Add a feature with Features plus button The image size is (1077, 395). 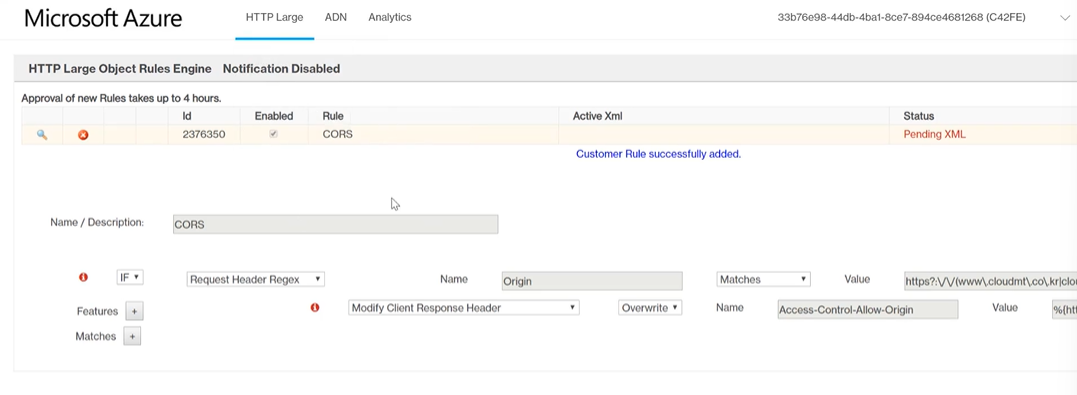coord(134,311)
